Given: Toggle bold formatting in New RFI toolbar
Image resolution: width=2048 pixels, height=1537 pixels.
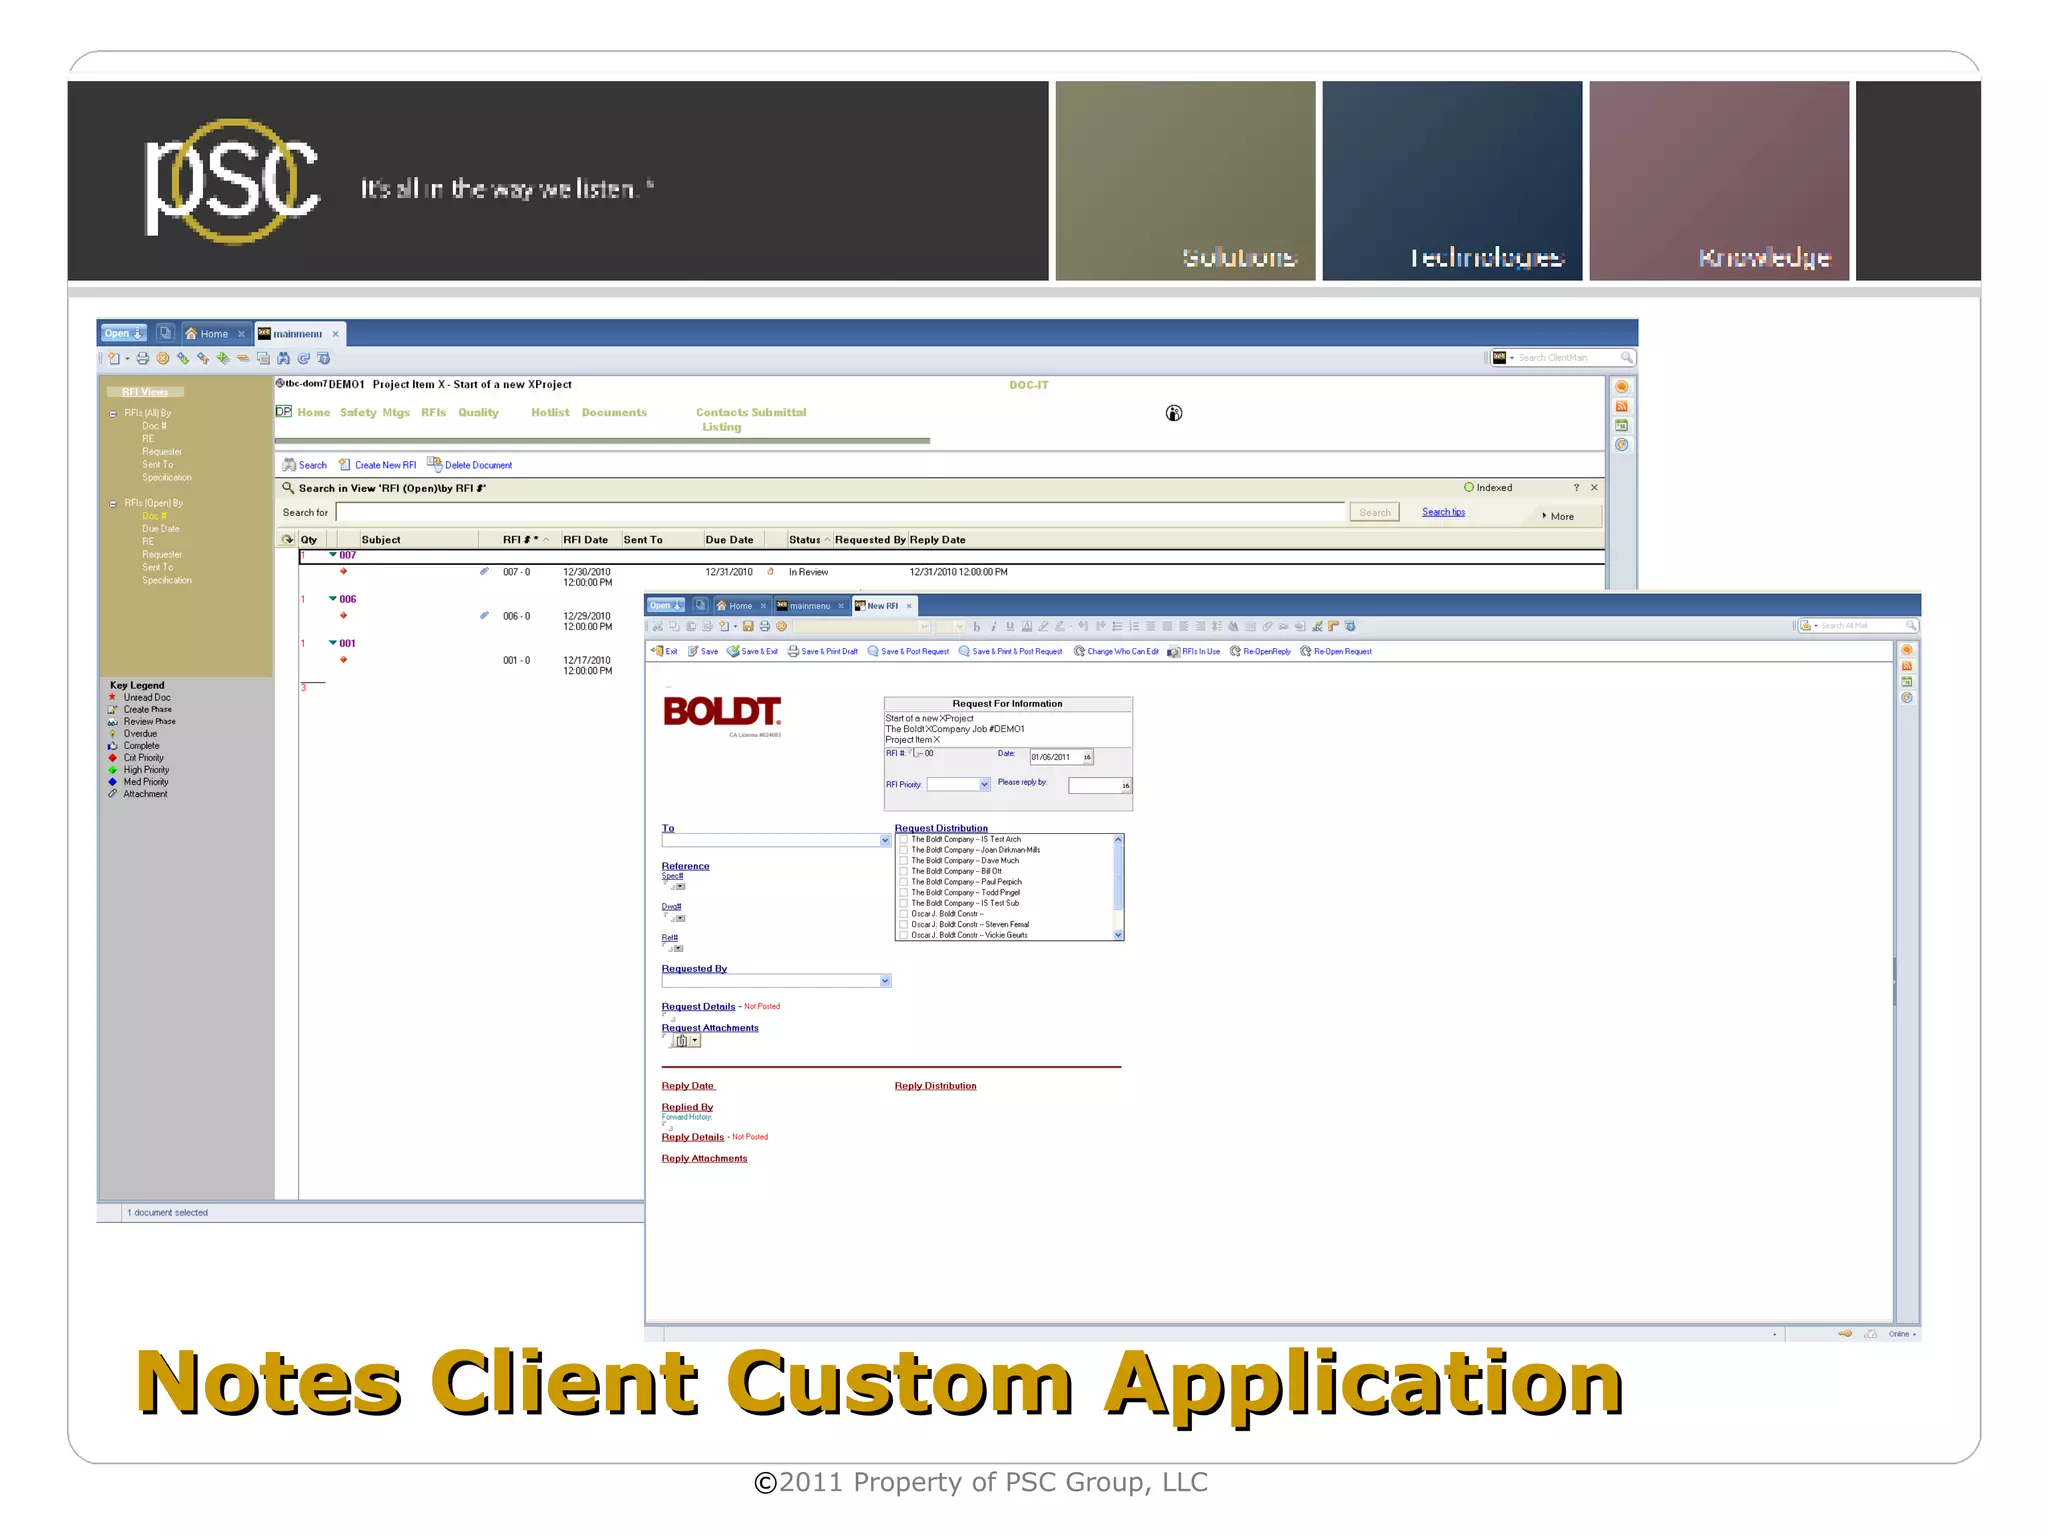Looking at the screenshot, I should click(977, 627).
